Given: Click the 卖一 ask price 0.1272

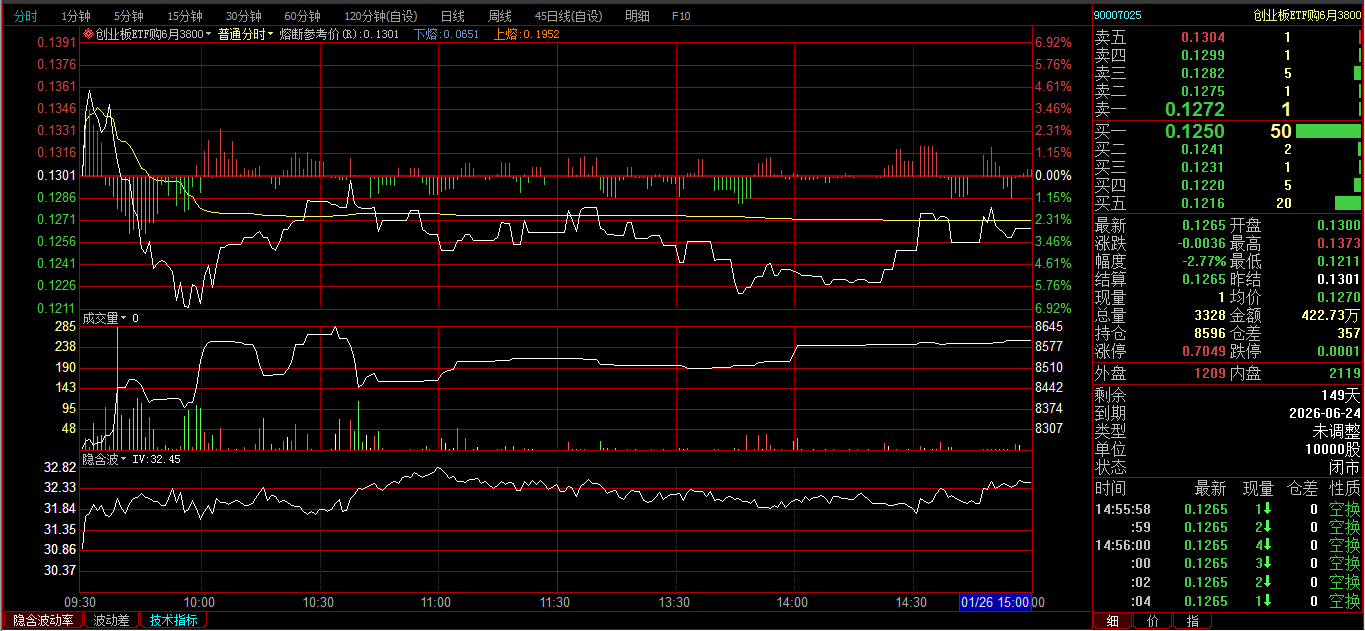Looking at the screenshot, I should [1194, 109].
